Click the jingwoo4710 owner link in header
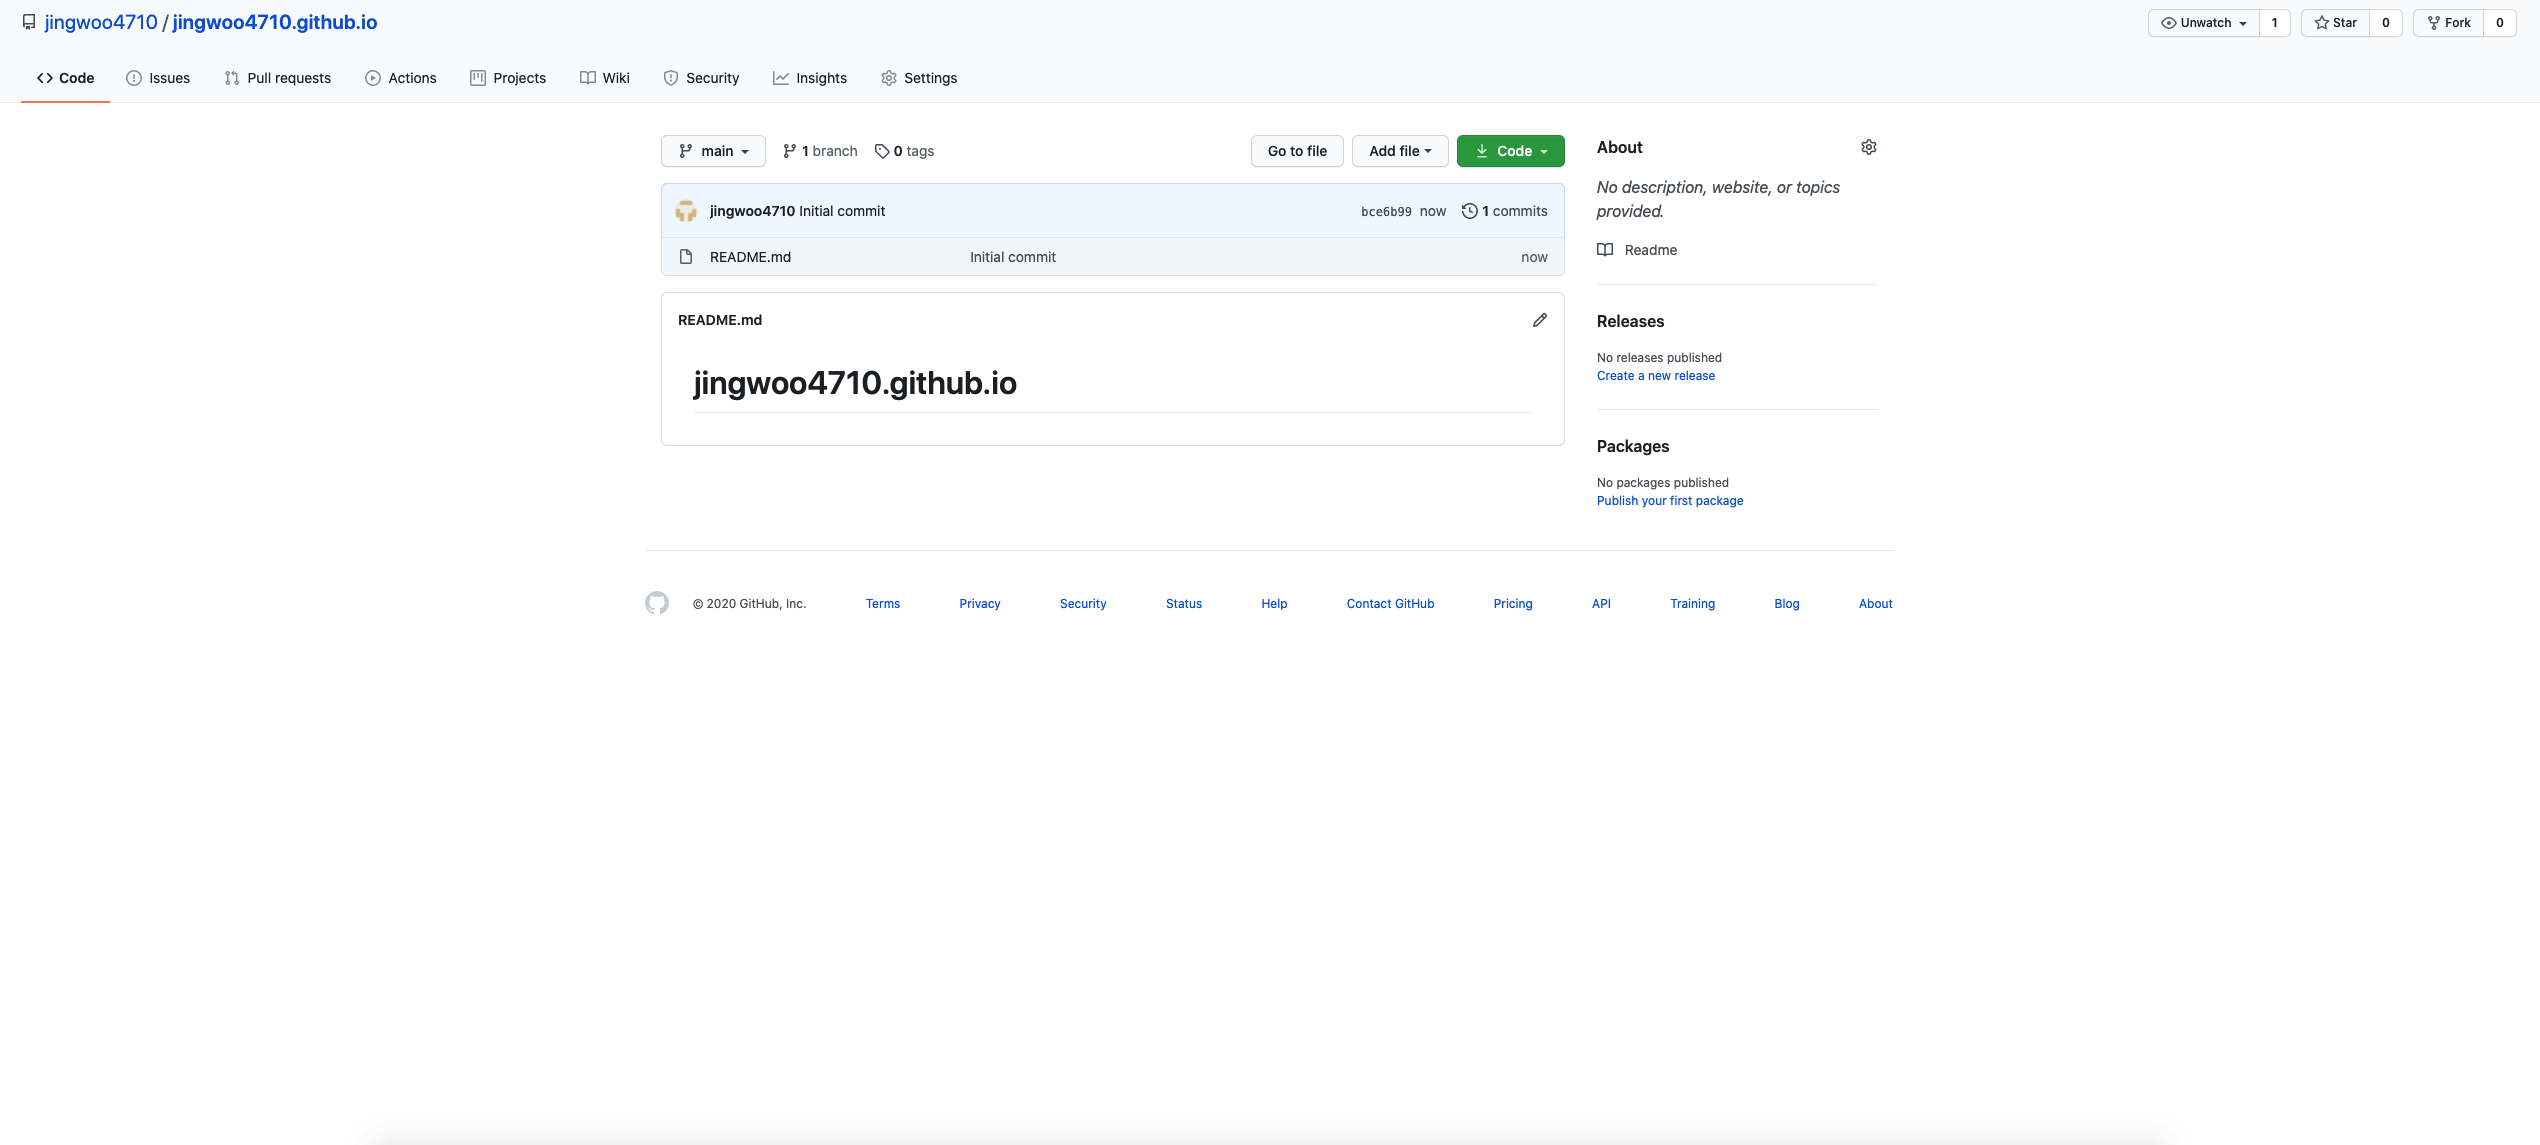The width and height of the screenshot is (2540, 1145). [101, 22]
